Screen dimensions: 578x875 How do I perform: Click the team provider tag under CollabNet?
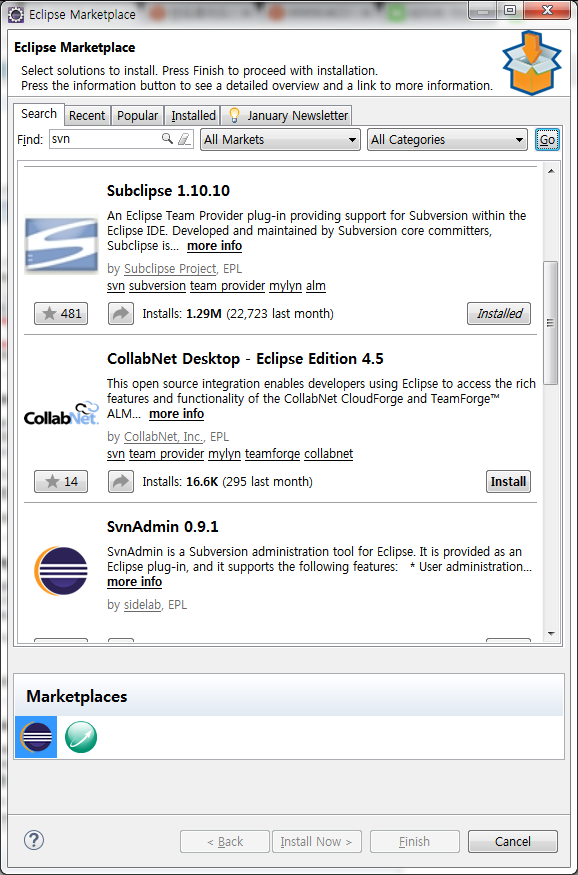coord(166,454)
